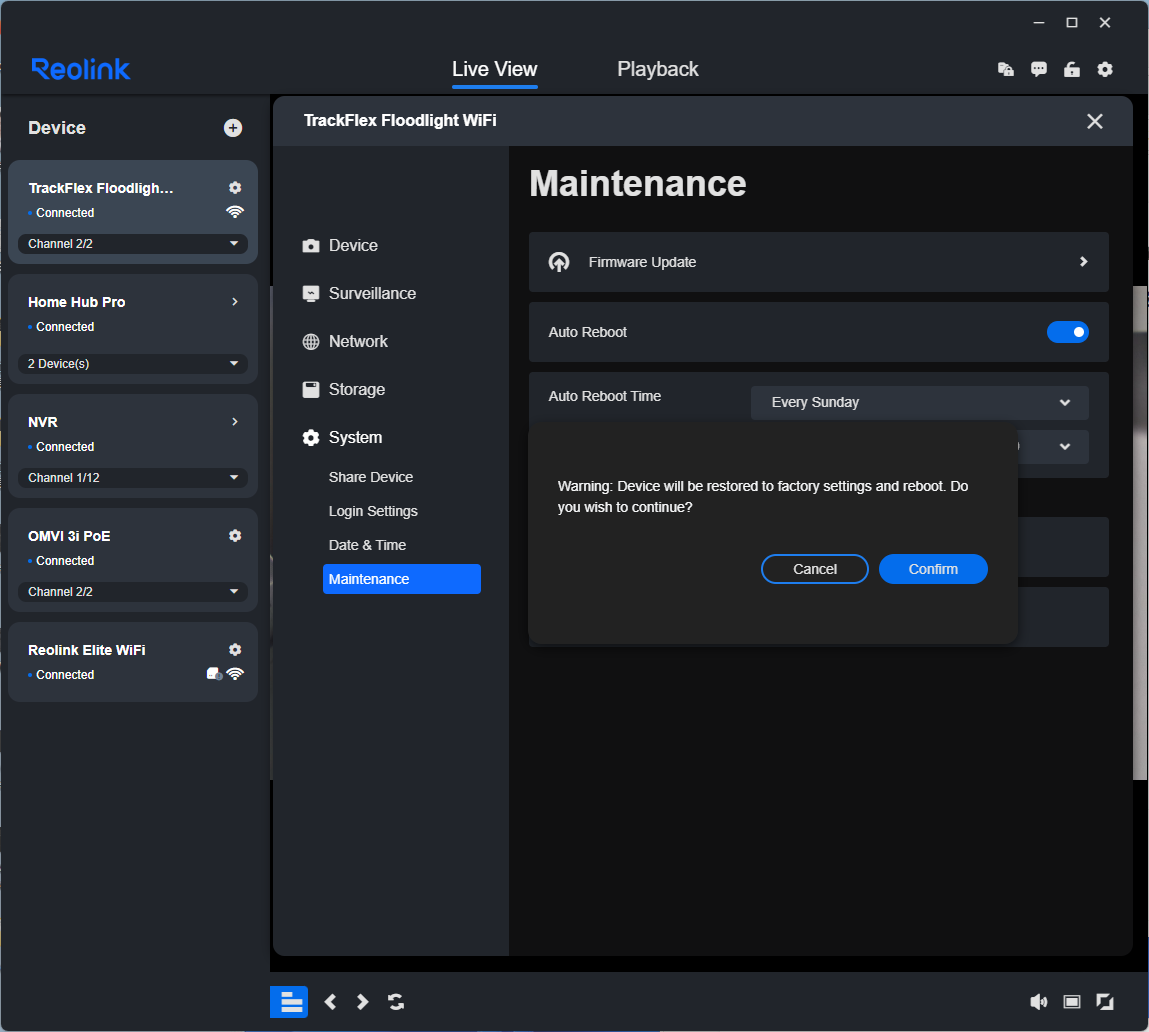Viewport: 1149px width, 1032px height.
Task: Open Login Settings under System
Action: (x=373, y=511)
